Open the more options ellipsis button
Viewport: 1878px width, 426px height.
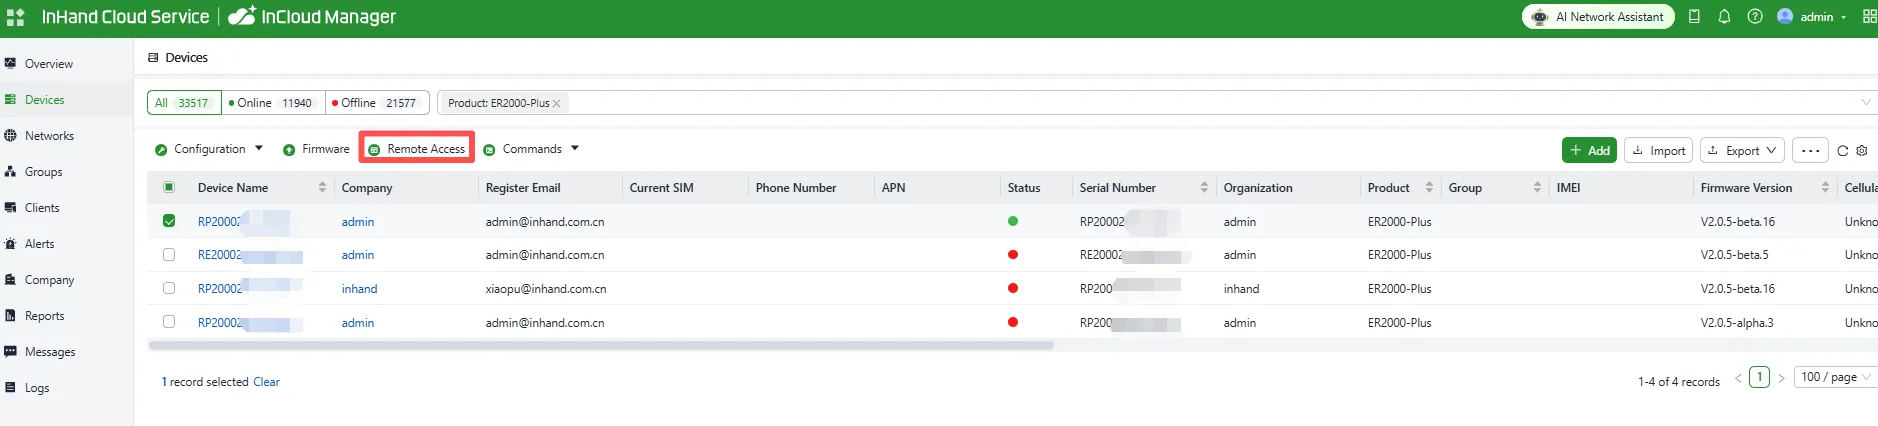point(1810,150)
